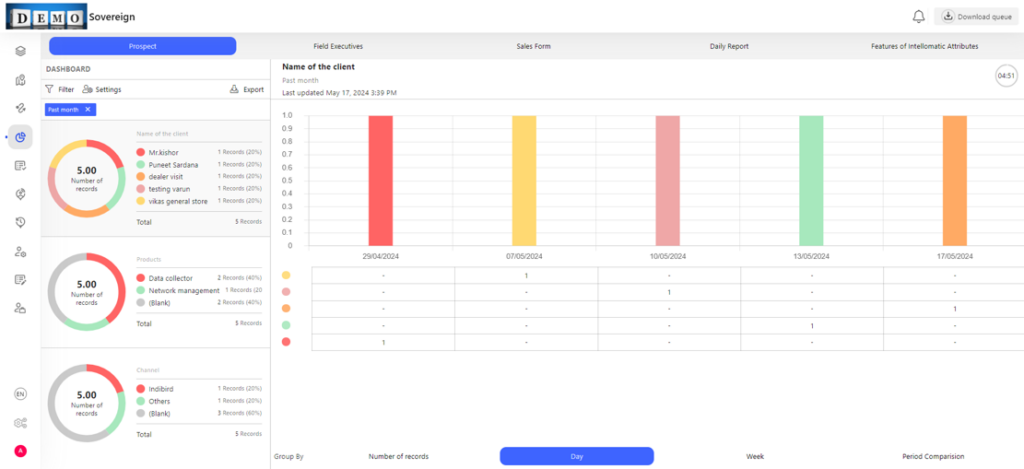Select Others channel legend entry
The width and height of the screenshot is (1024, 469).
coord(199,401)
